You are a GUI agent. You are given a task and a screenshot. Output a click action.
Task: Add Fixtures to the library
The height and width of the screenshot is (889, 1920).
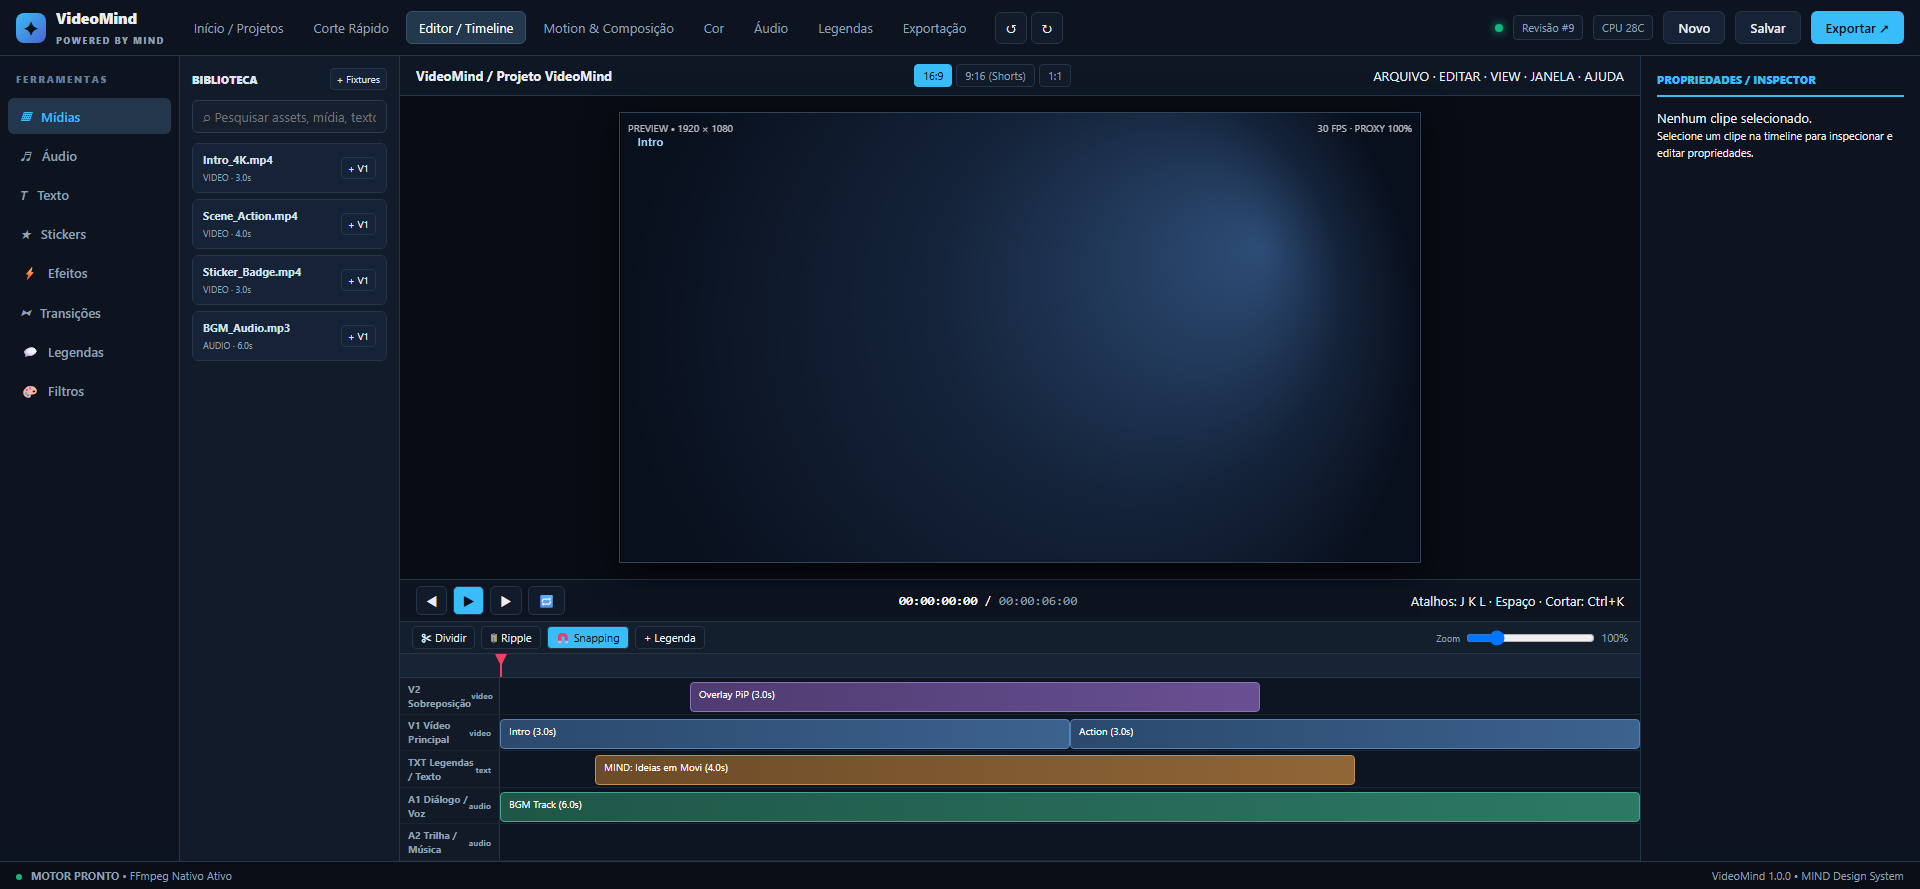(358, 79)
